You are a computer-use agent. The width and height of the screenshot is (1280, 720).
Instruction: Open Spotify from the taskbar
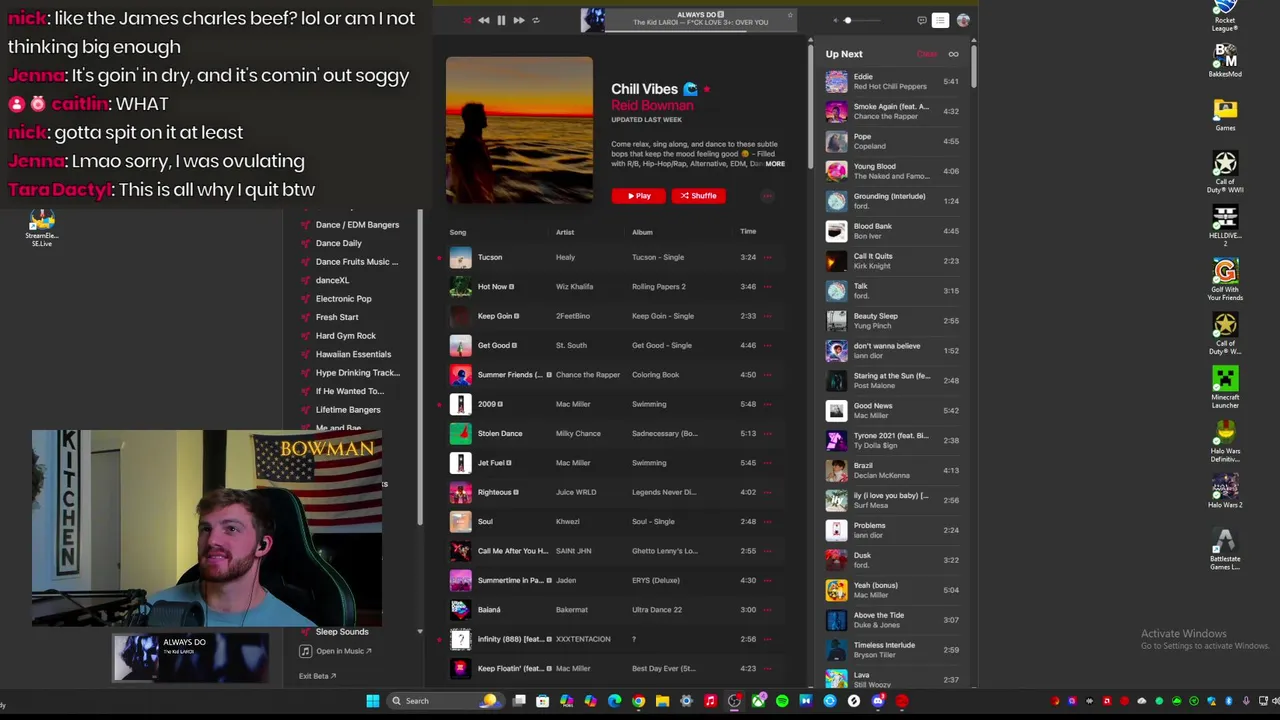click(782, 701)
